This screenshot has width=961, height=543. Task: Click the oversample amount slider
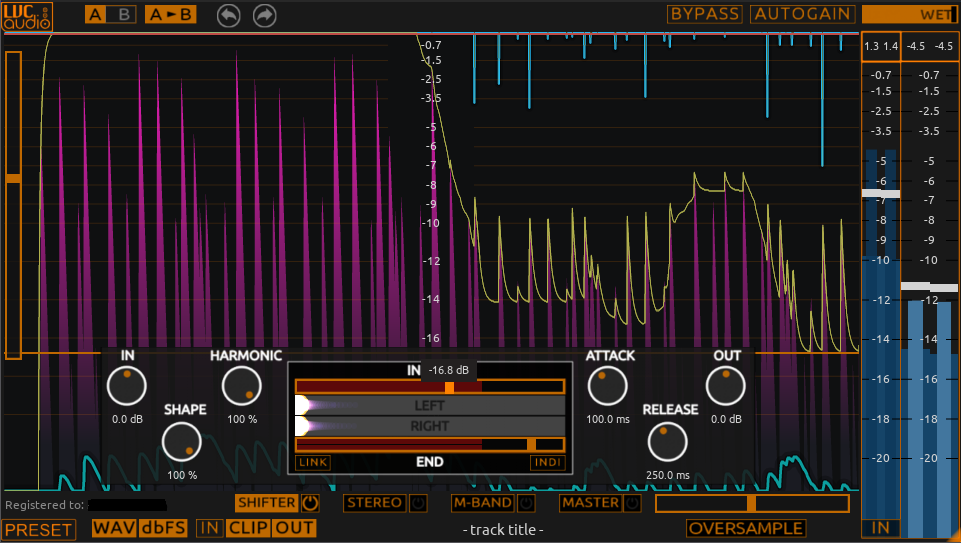click(753, 504)
